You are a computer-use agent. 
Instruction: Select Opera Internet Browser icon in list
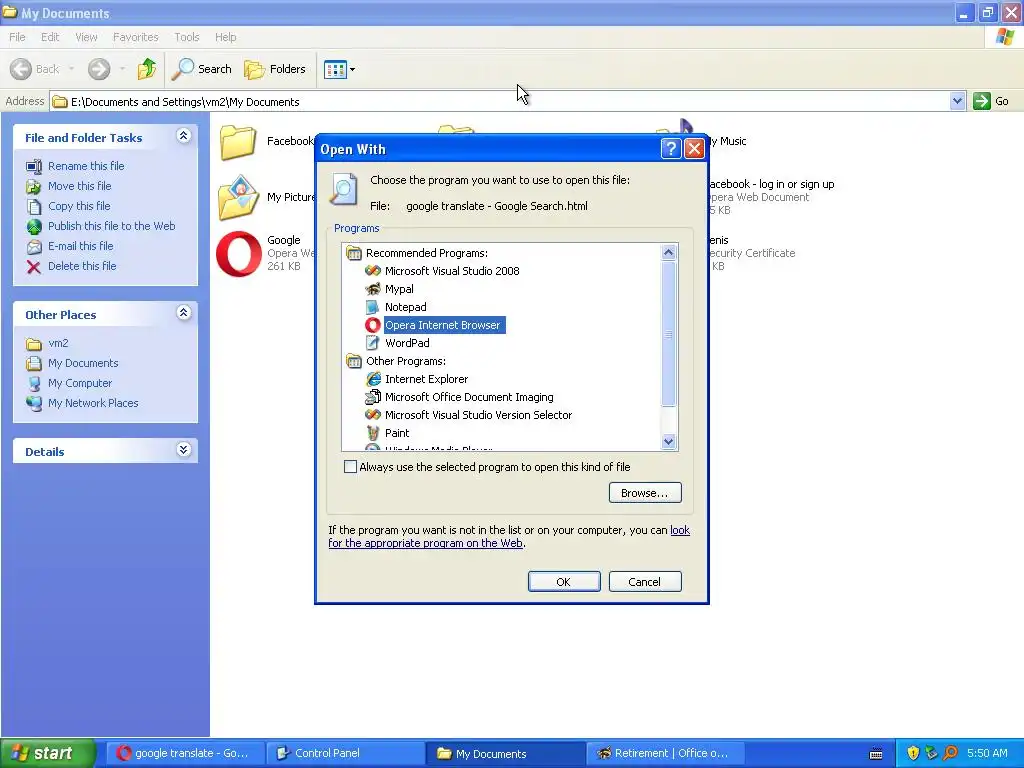point(373,325)
